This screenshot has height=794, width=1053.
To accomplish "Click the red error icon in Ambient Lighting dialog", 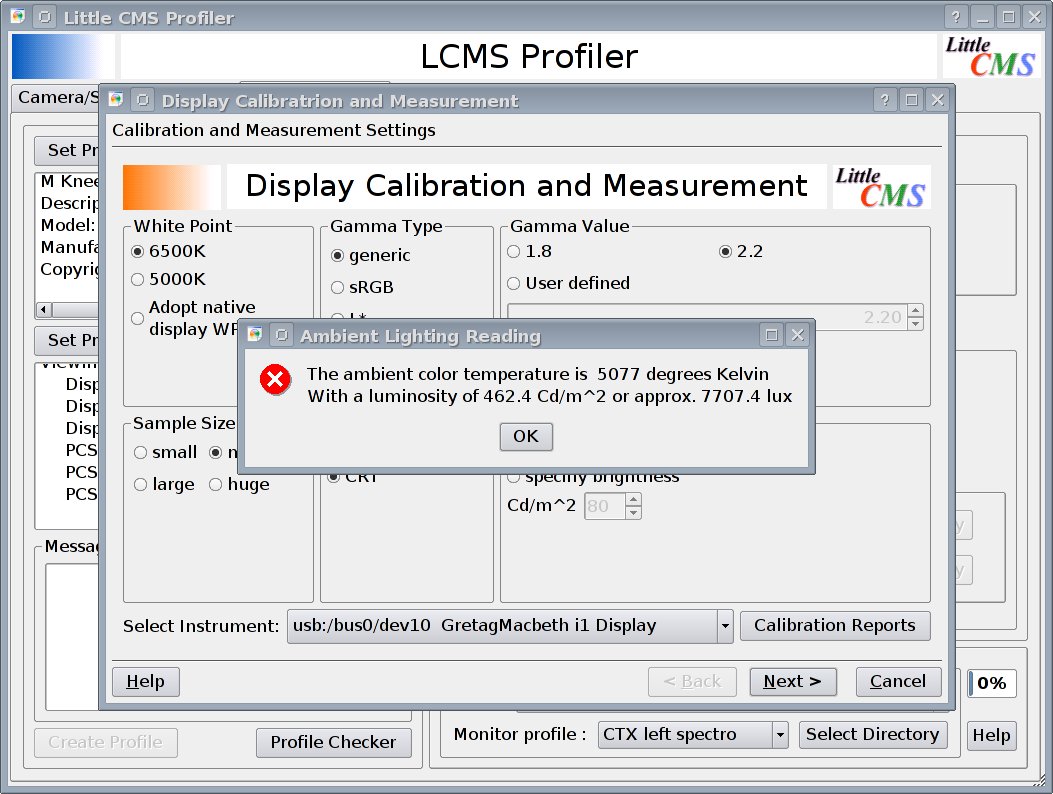I will pos(275,380).
